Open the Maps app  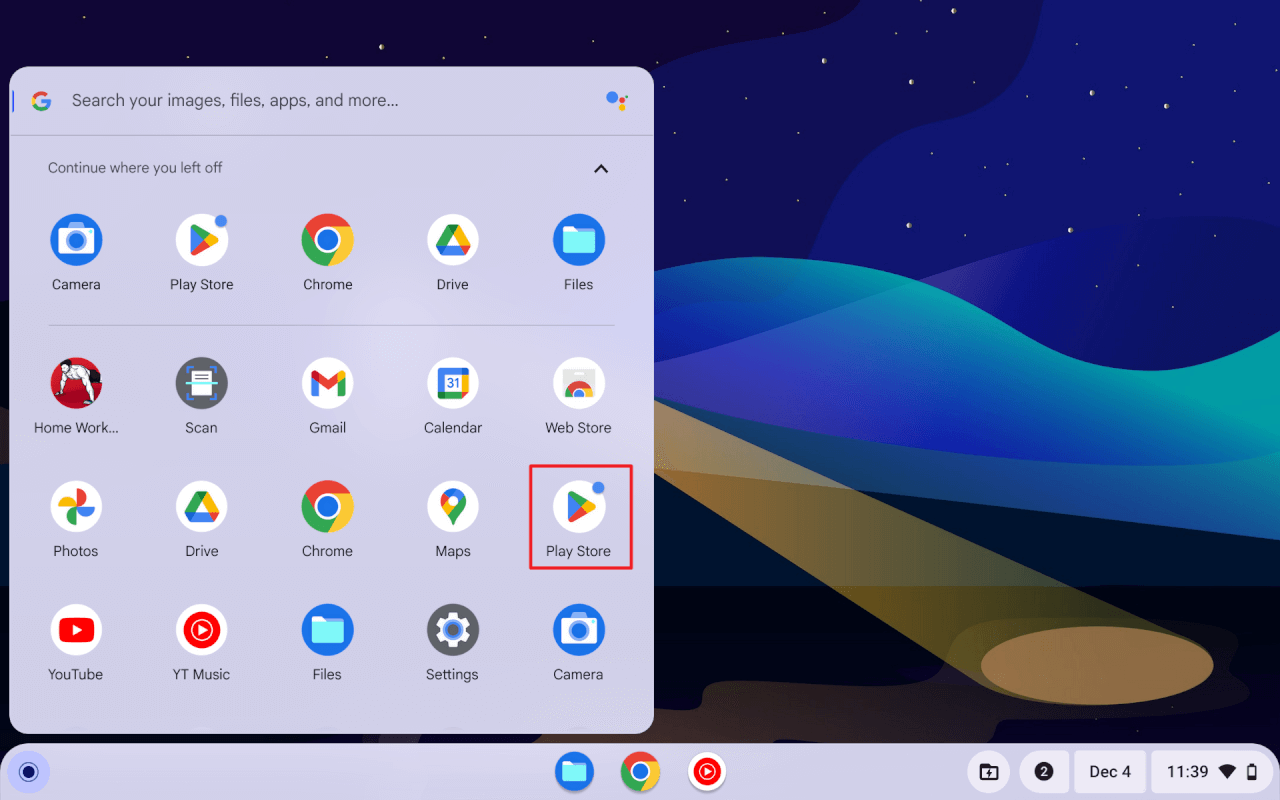(453, 507)
